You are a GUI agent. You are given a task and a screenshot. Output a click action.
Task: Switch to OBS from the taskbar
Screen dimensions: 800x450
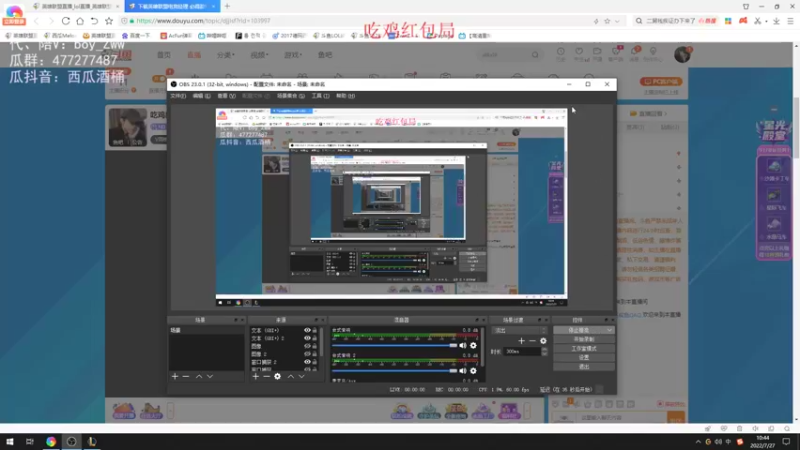coord(71,441)
